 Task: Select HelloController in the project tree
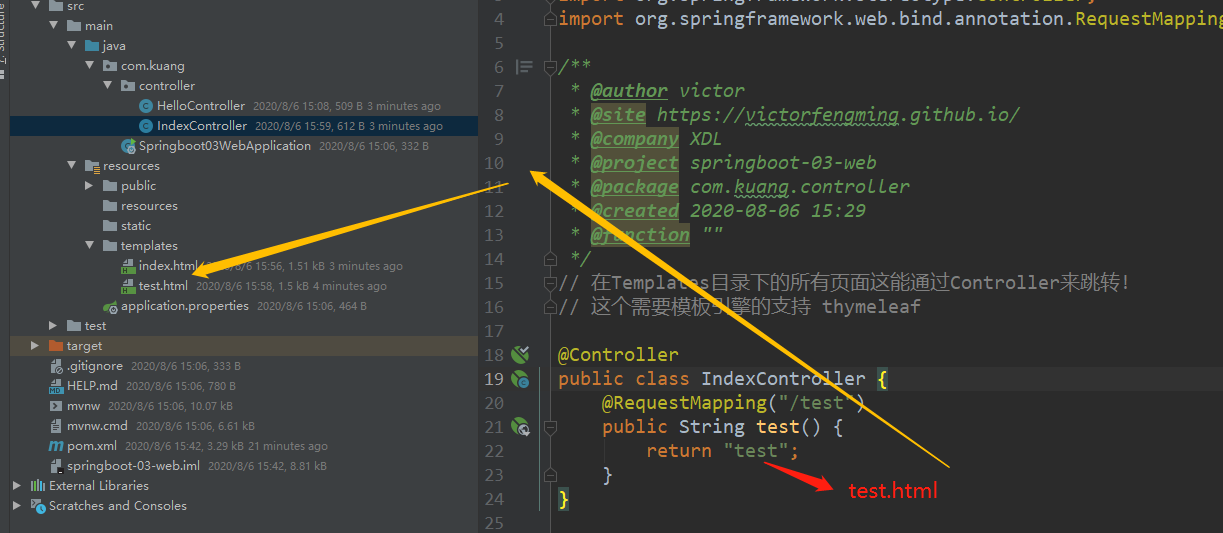[x=200, y=106]
